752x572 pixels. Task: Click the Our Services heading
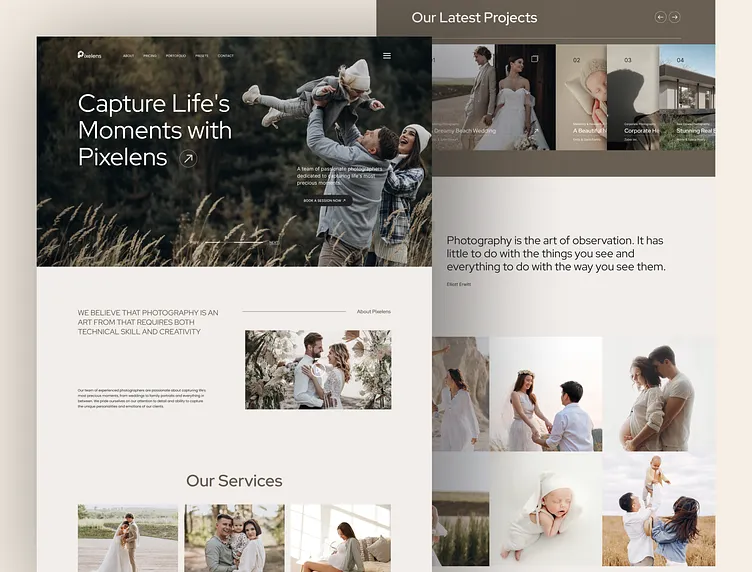coord(235,481)
